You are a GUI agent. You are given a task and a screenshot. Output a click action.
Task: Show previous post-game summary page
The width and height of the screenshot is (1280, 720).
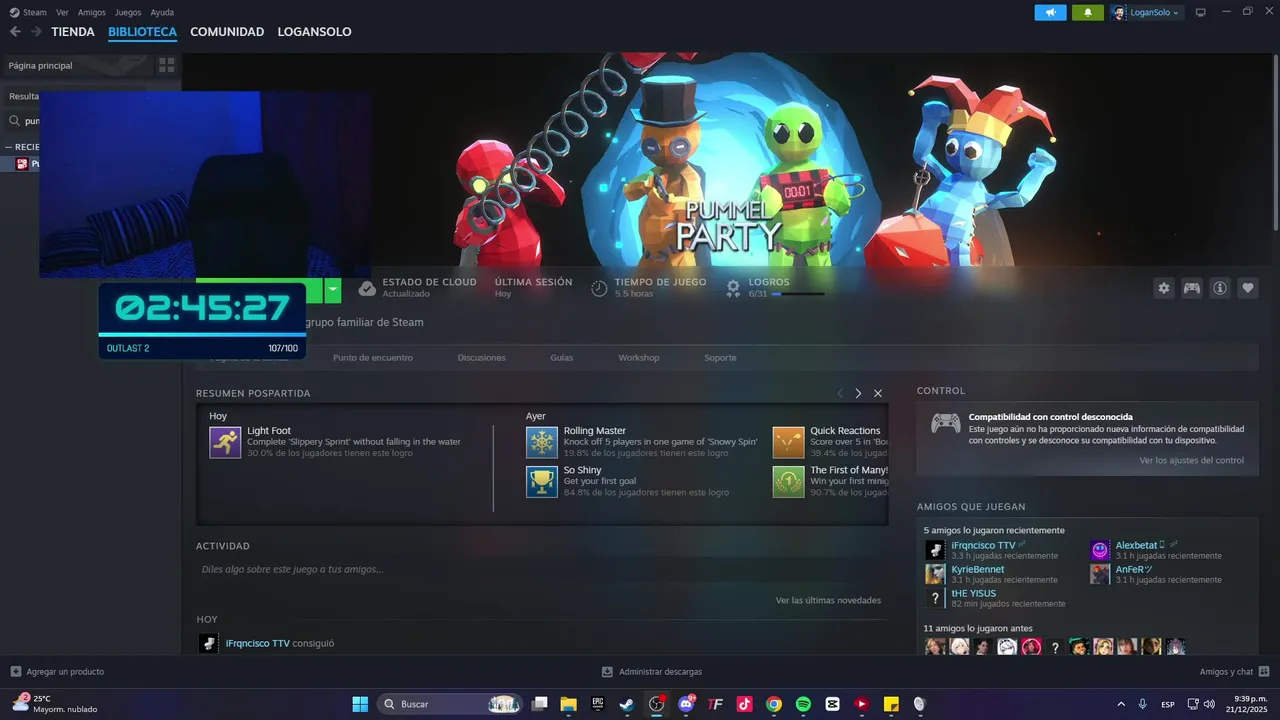click(840, 393)
